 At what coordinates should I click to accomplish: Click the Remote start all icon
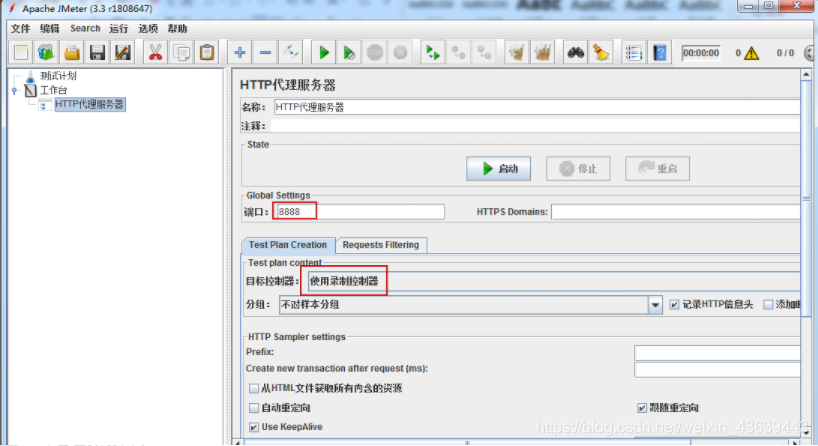coord(432,53)
